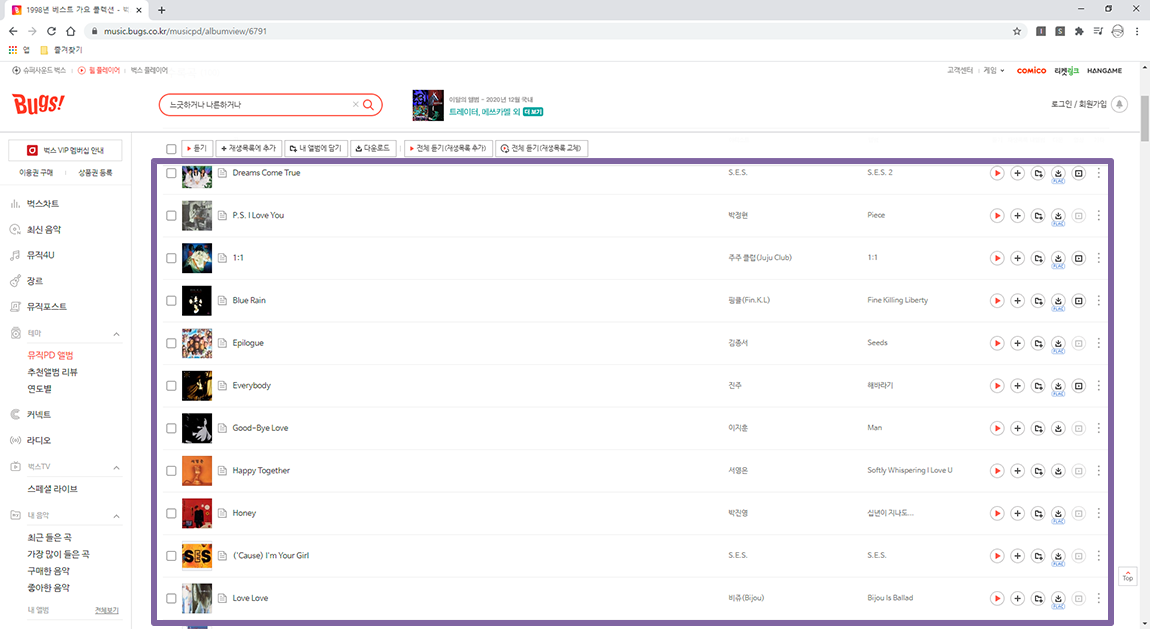Download the song Blue Rain
Image resolution: width=1150 pixels, height=629 pixels.
(1058, 301)
